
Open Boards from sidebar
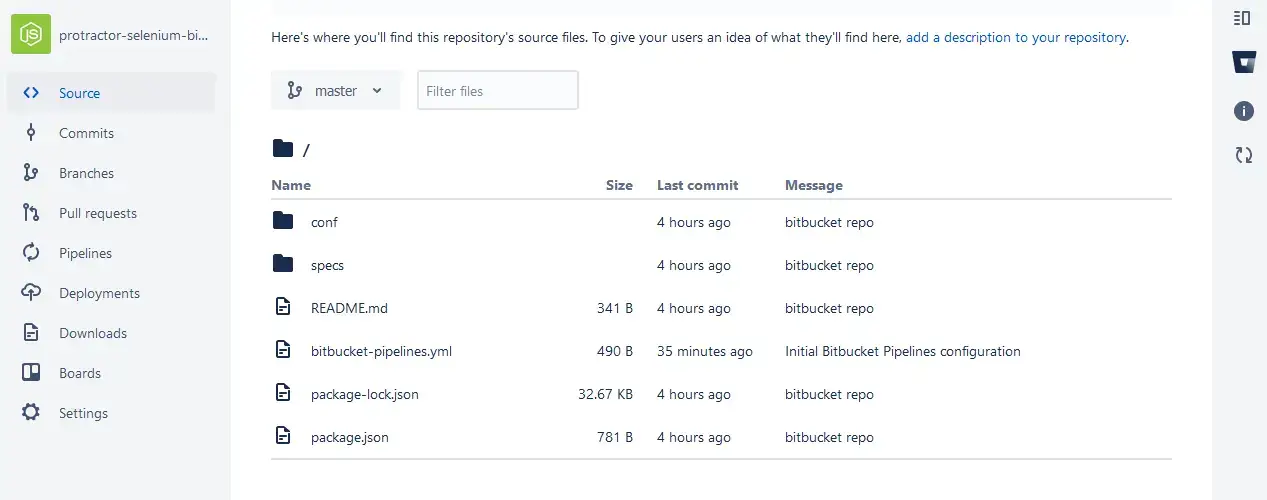(x=111, y=373)
